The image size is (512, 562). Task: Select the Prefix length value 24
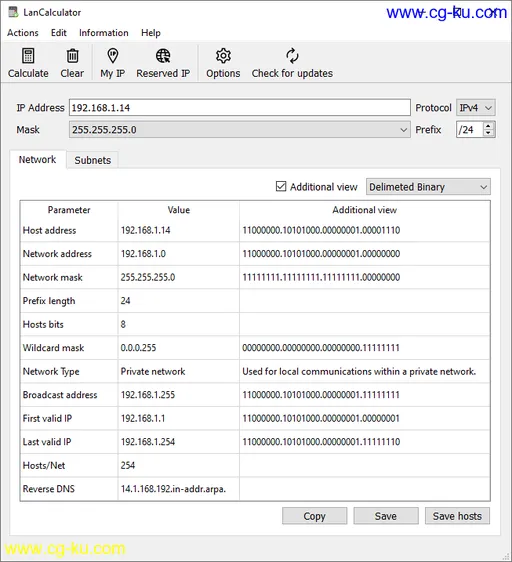pos(179,301)
